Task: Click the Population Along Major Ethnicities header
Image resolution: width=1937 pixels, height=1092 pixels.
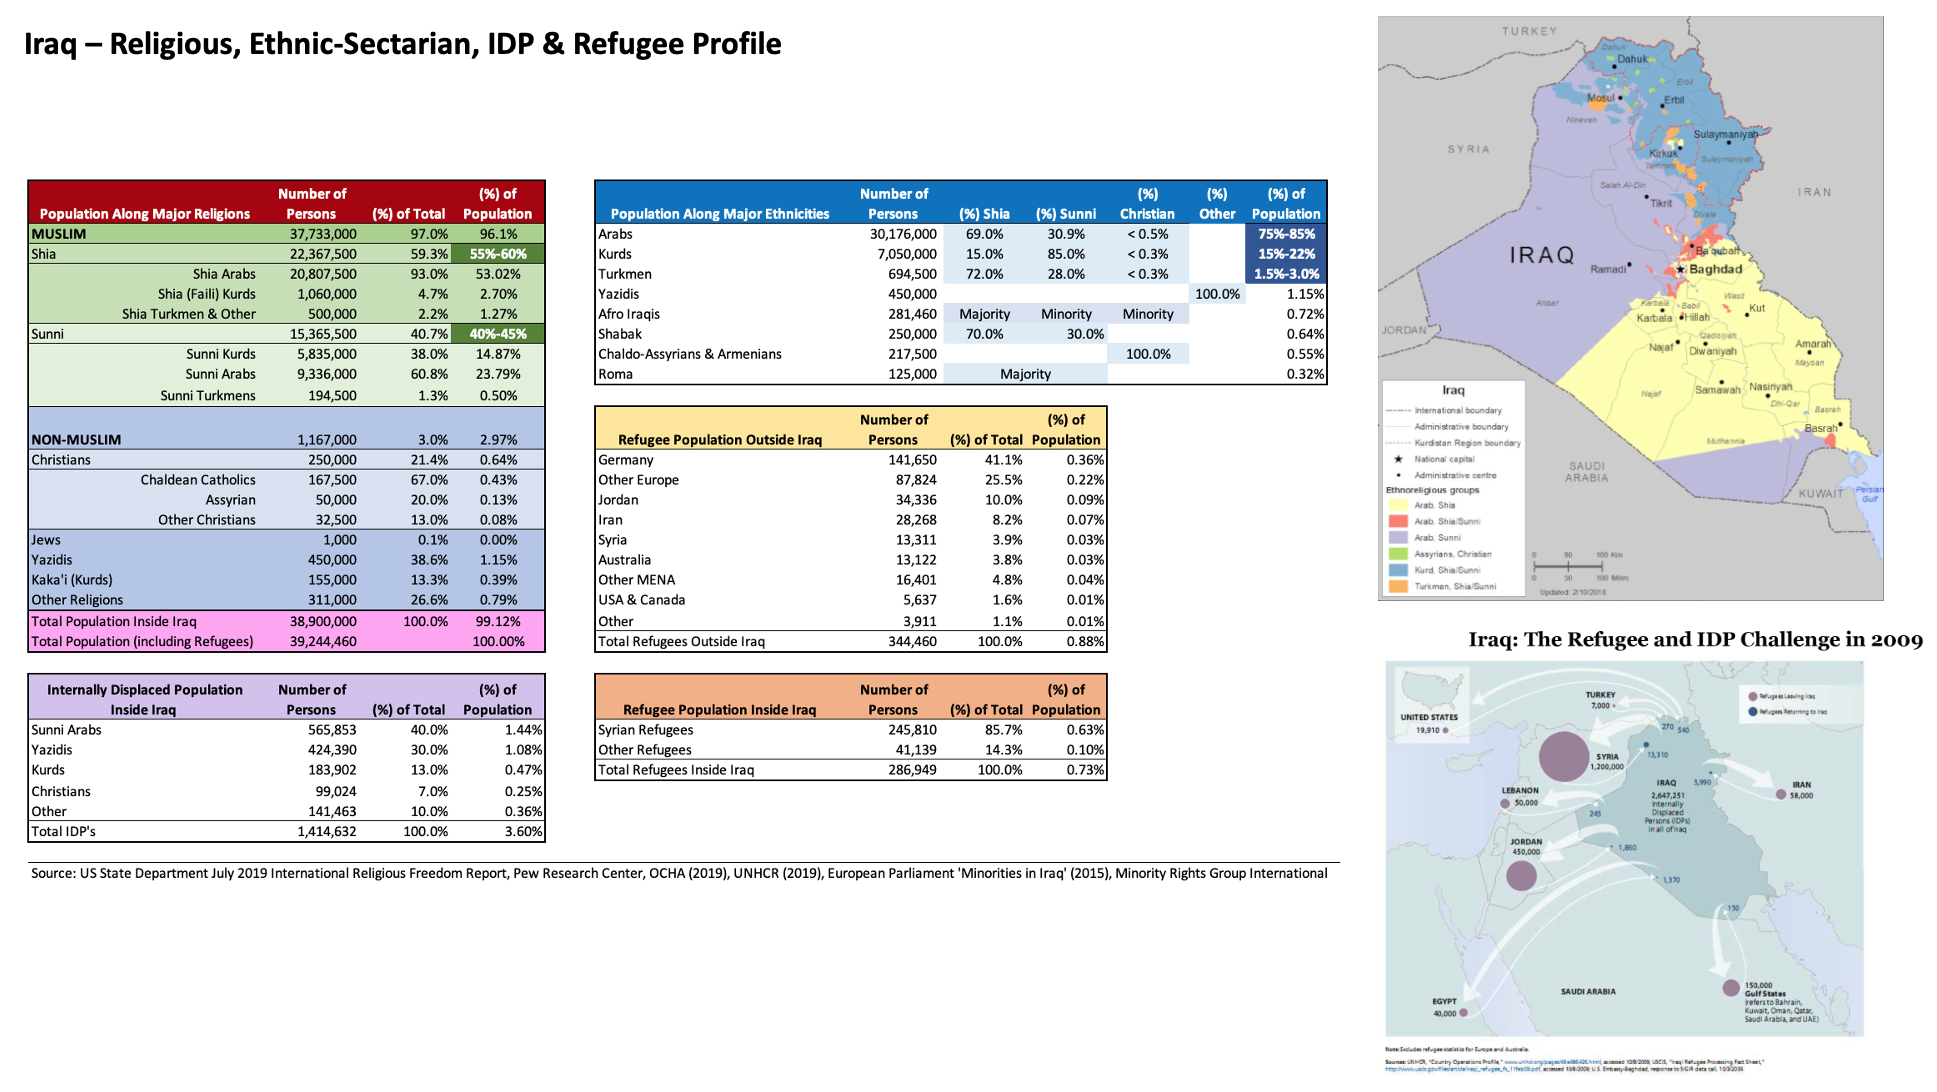Action: click(719, 213)
